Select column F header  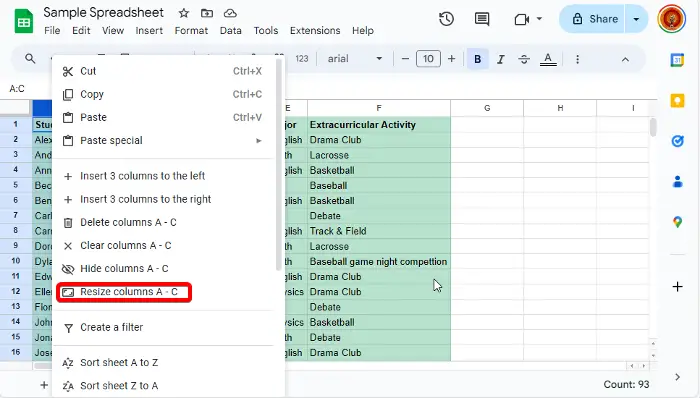379,108
